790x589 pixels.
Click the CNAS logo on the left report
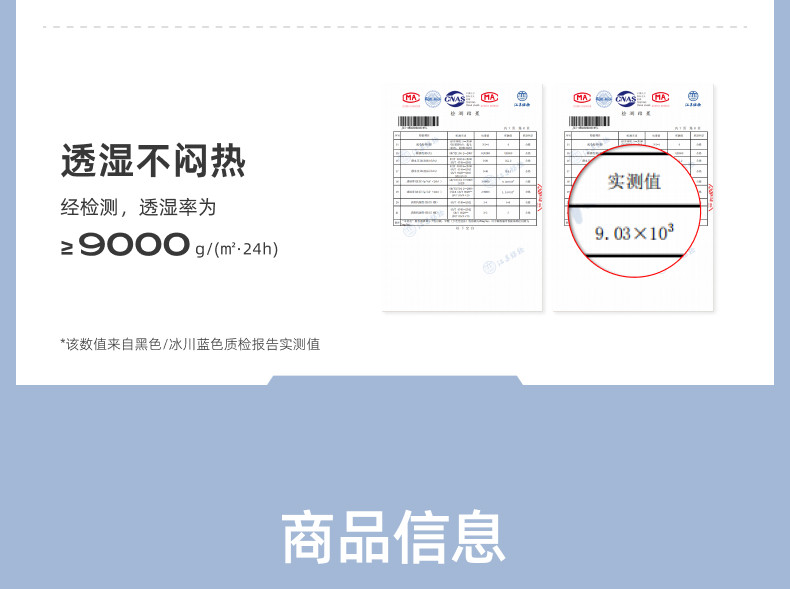coord(456,98)
